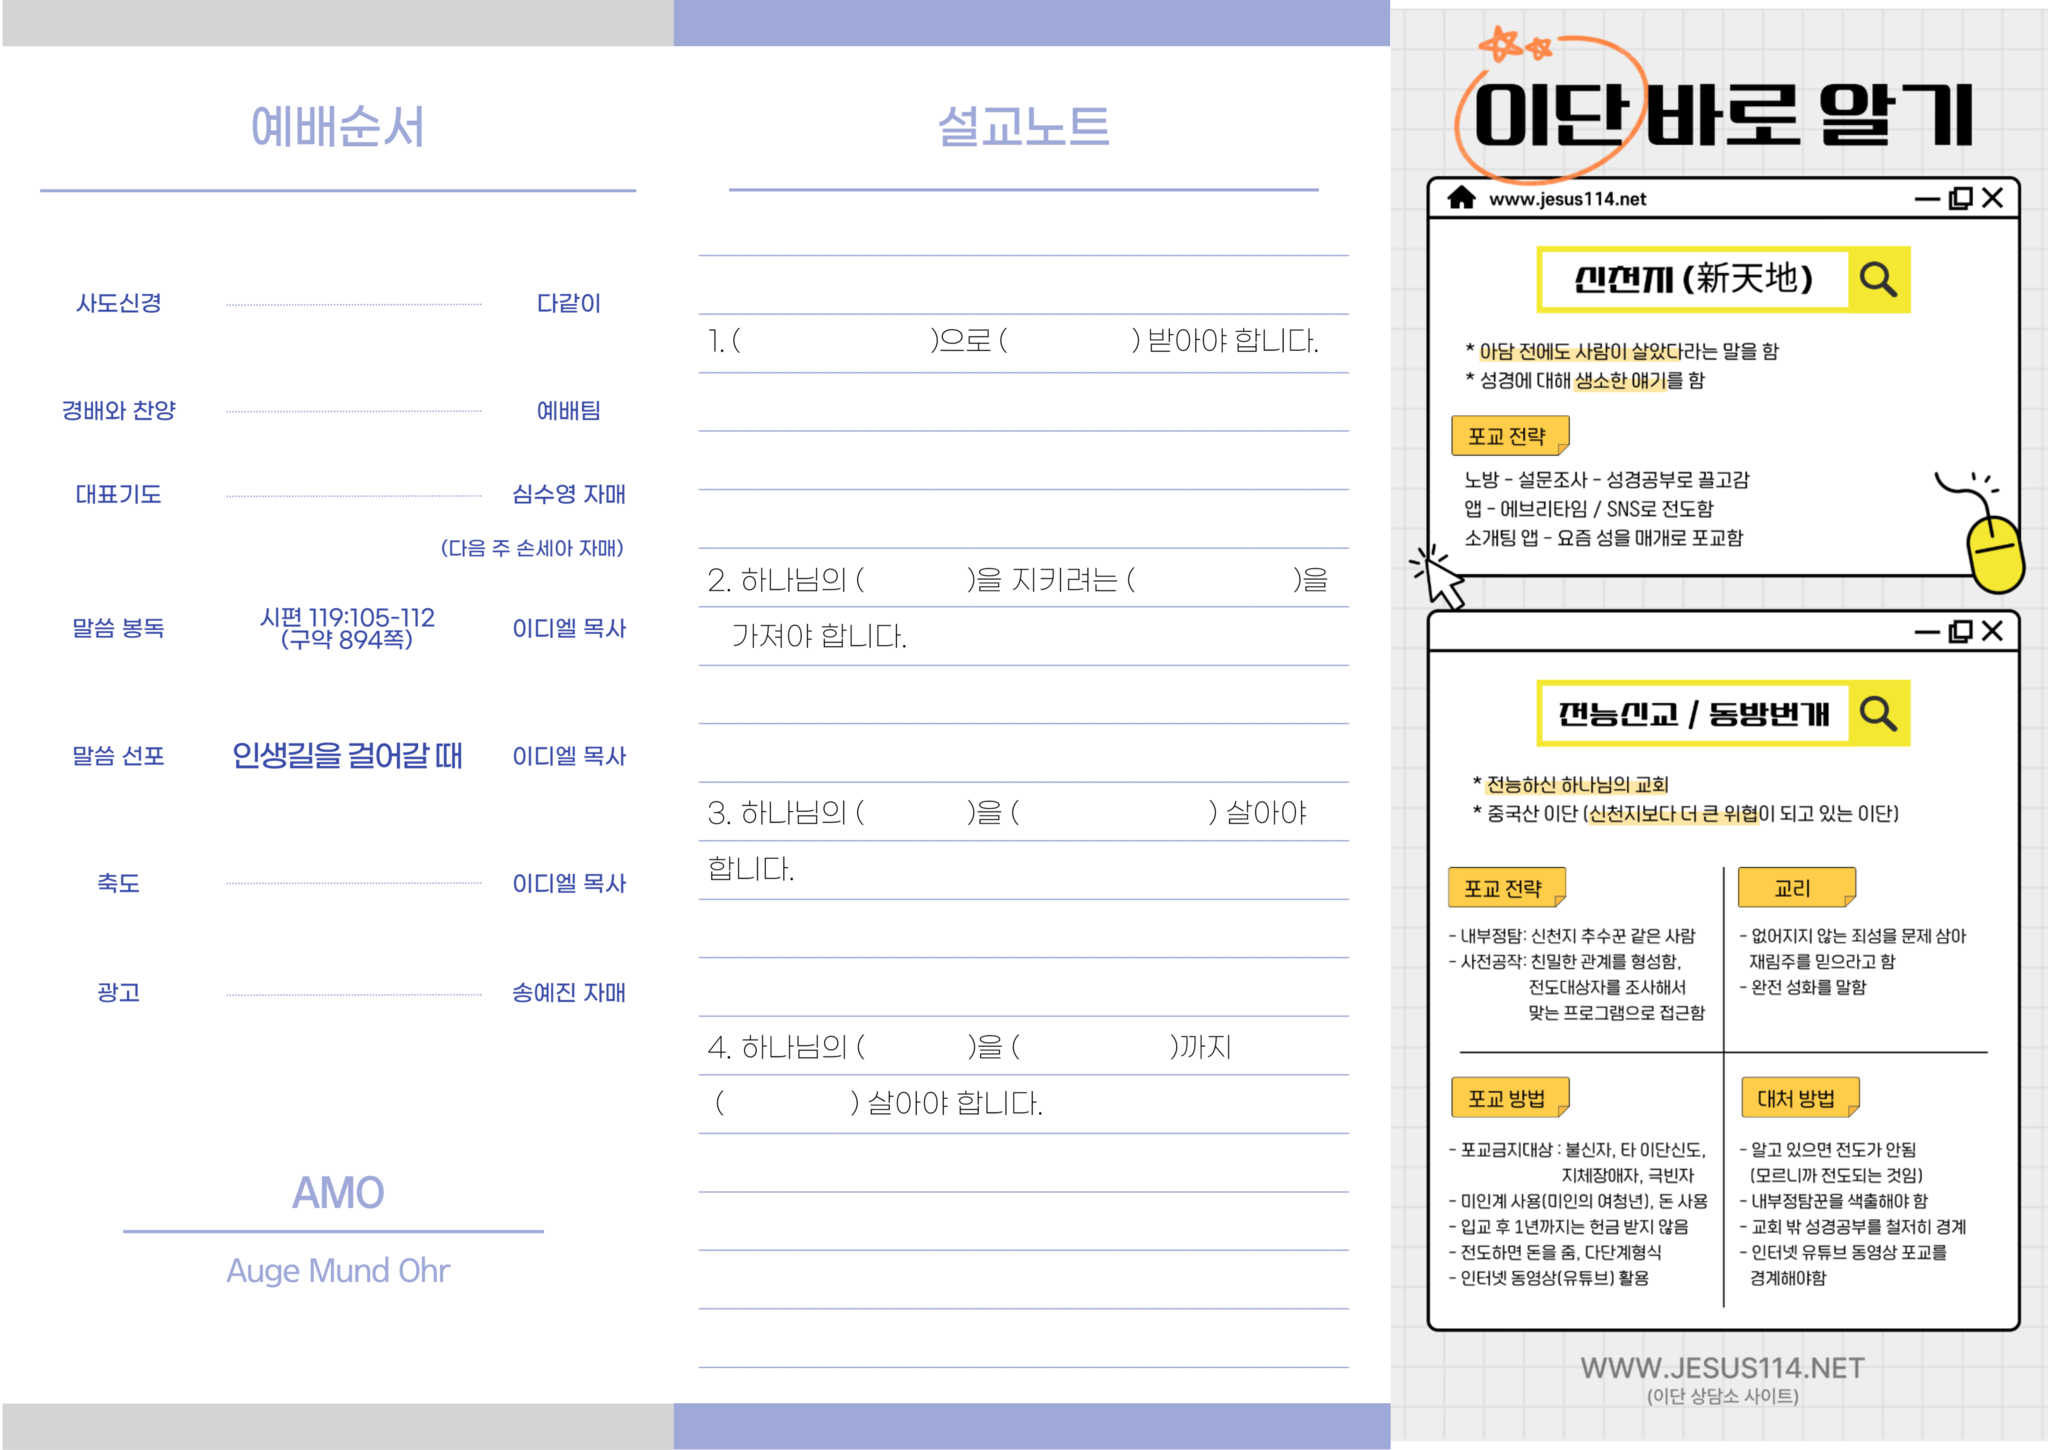Click the 내부정탐꾼을 색출해야 함 bullet

click(x=1833, y=1201)
